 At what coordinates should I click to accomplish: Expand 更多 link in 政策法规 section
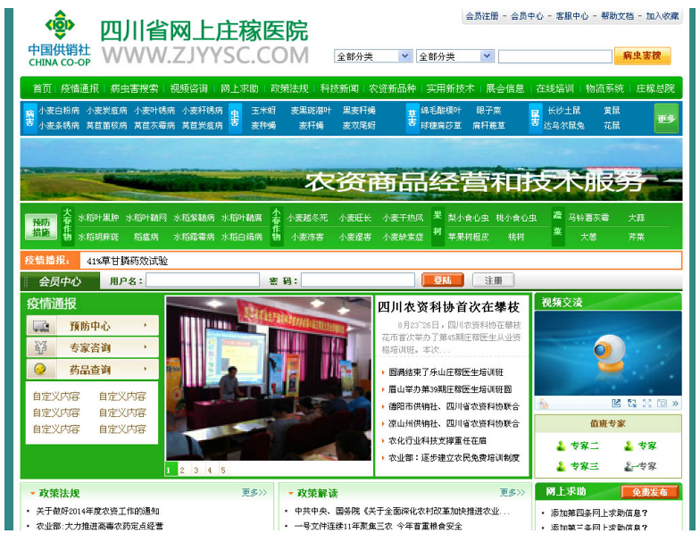pos(254,493)
